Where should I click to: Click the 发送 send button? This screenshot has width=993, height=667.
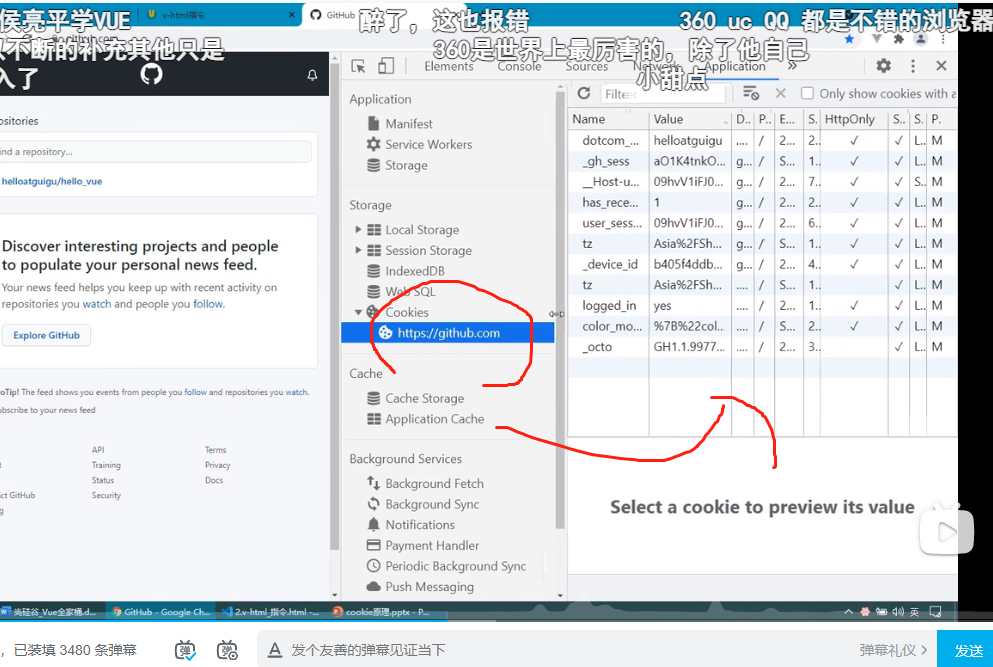pos(968,650)
